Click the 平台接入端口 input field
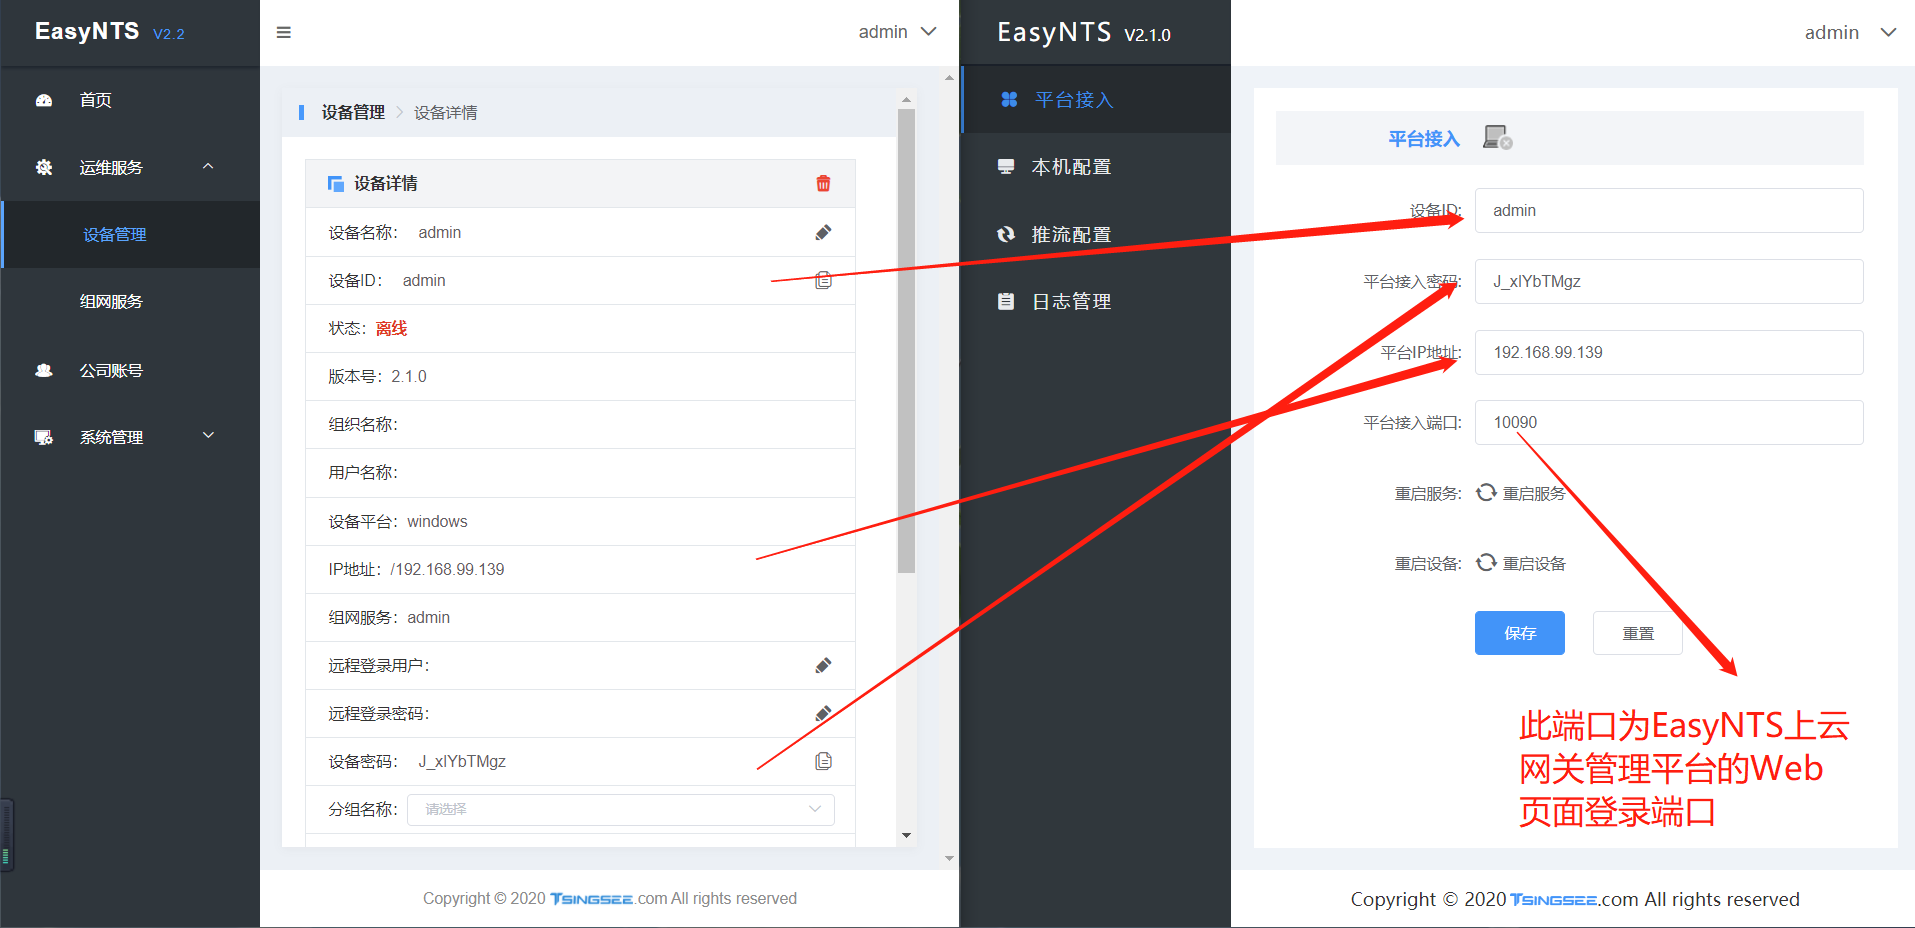 [x=1669, y=422]
